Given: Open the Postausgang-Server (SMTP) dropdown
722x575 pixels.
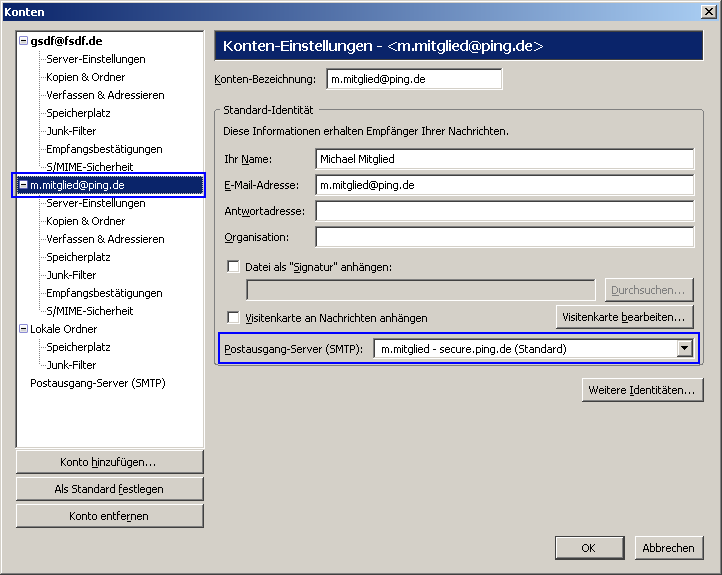Looking at the screenshot, I should coord(685,348).
